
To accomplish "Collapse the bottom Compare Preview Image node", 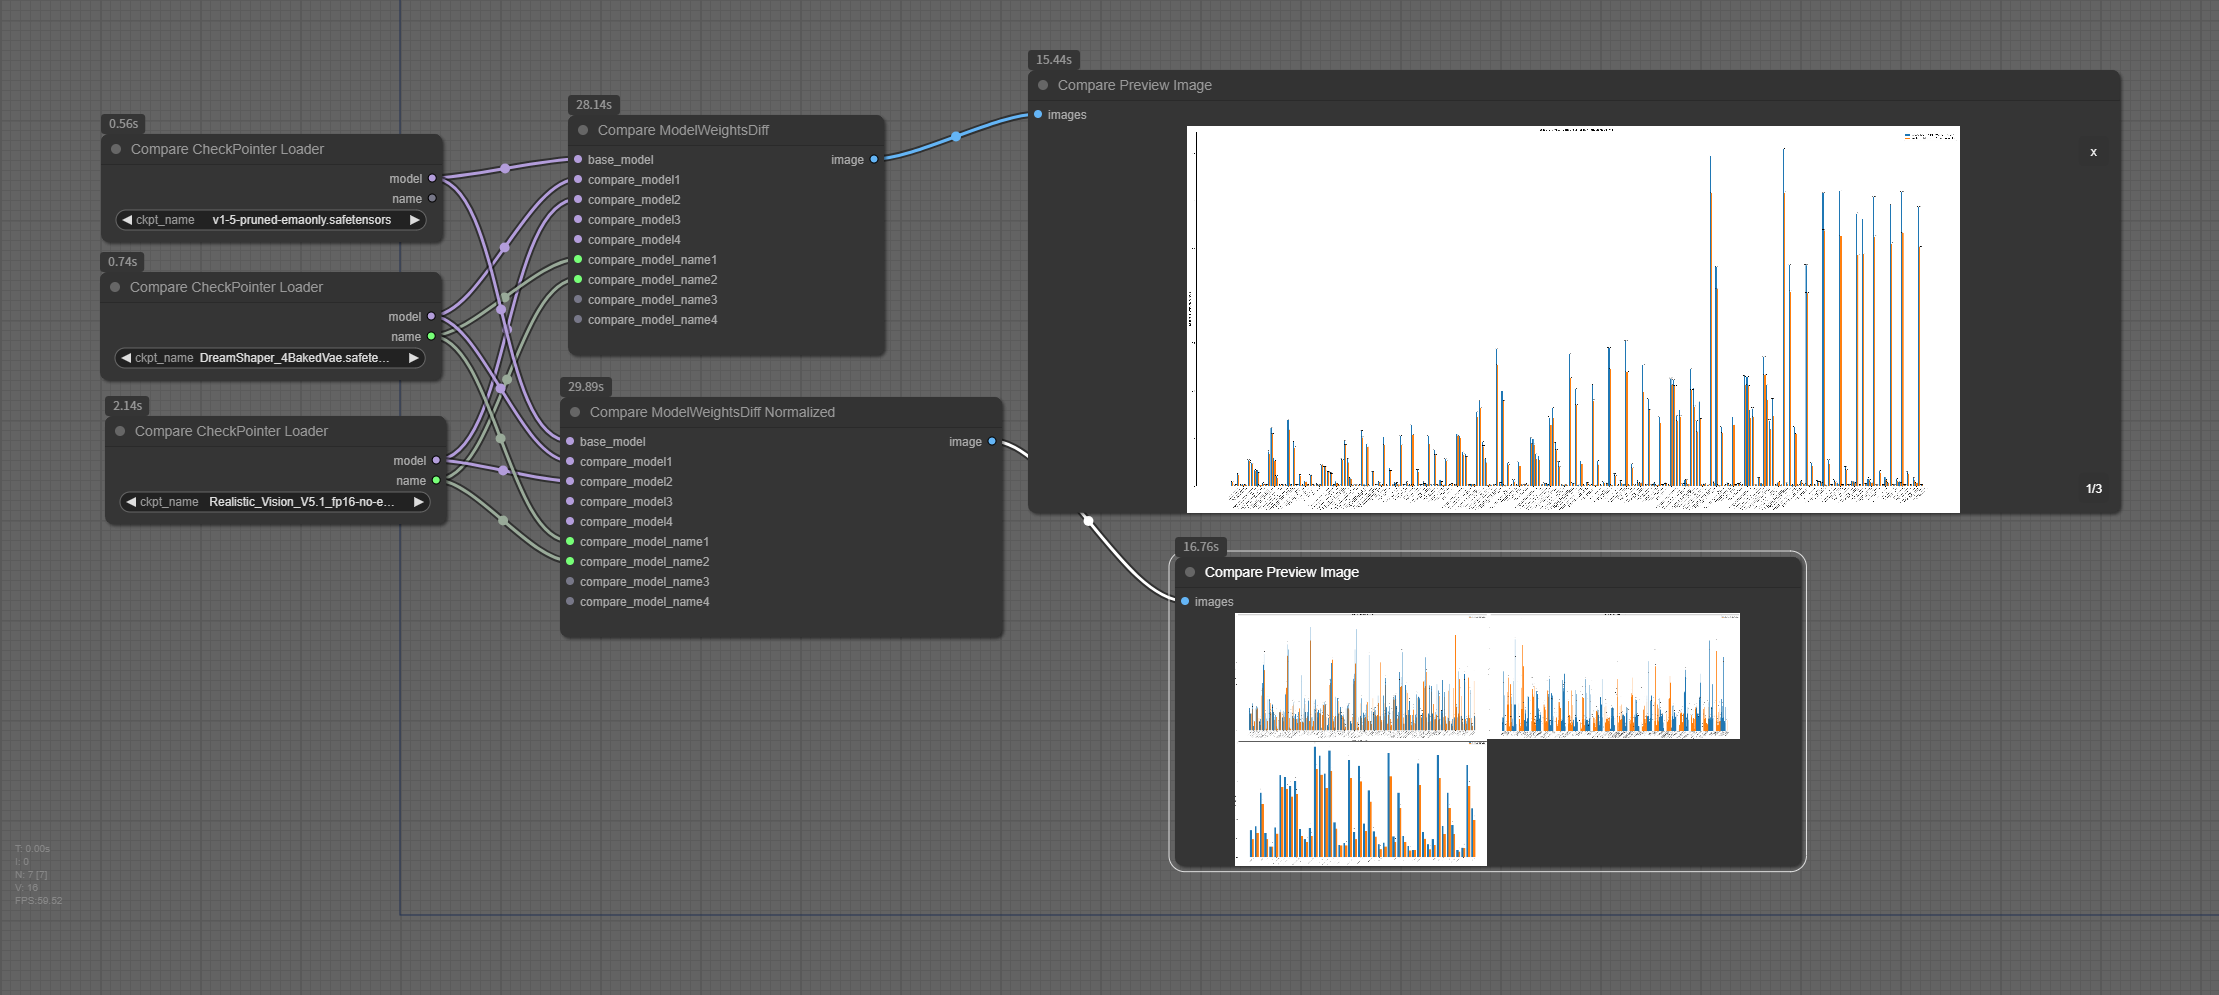I will click(1190, 572).
